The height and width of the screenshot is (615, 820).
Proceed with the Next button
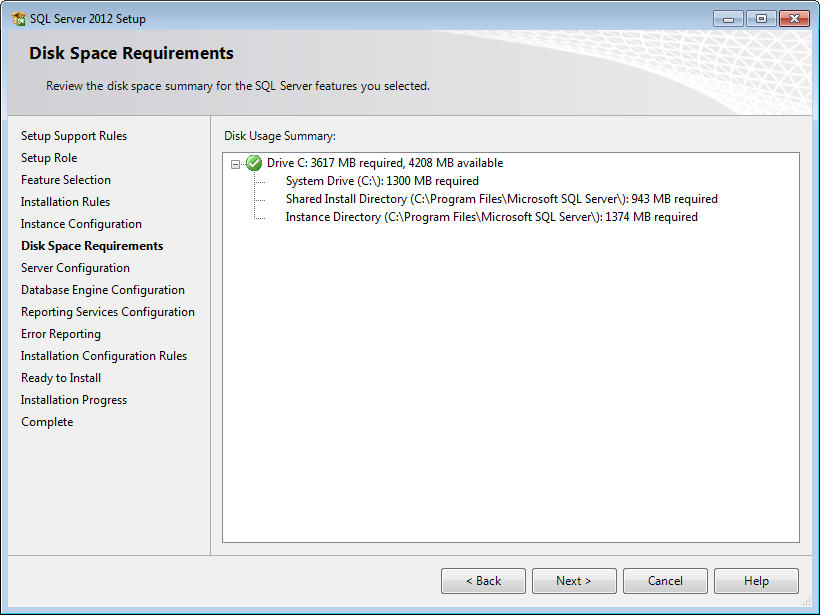click(574, 581)
